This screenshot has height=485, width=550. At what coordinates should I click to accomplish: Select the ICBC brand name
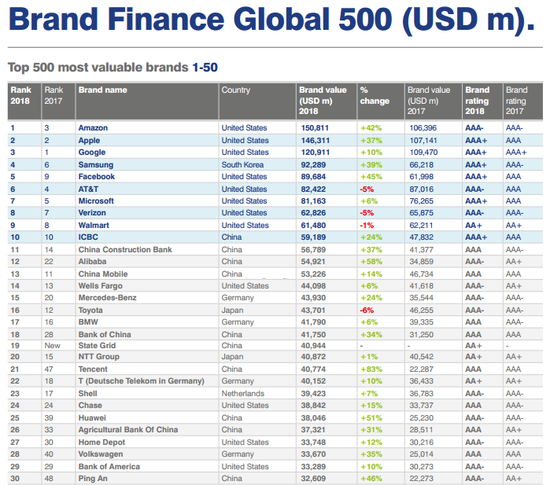pyautogui.click(x=88, y=237)
